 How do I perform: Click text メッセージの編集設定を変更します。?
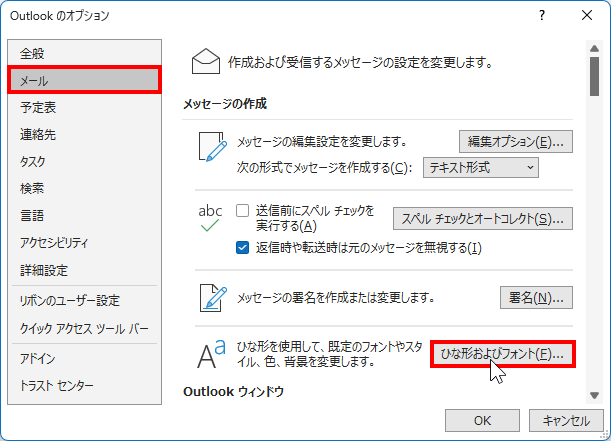point(322,141)
